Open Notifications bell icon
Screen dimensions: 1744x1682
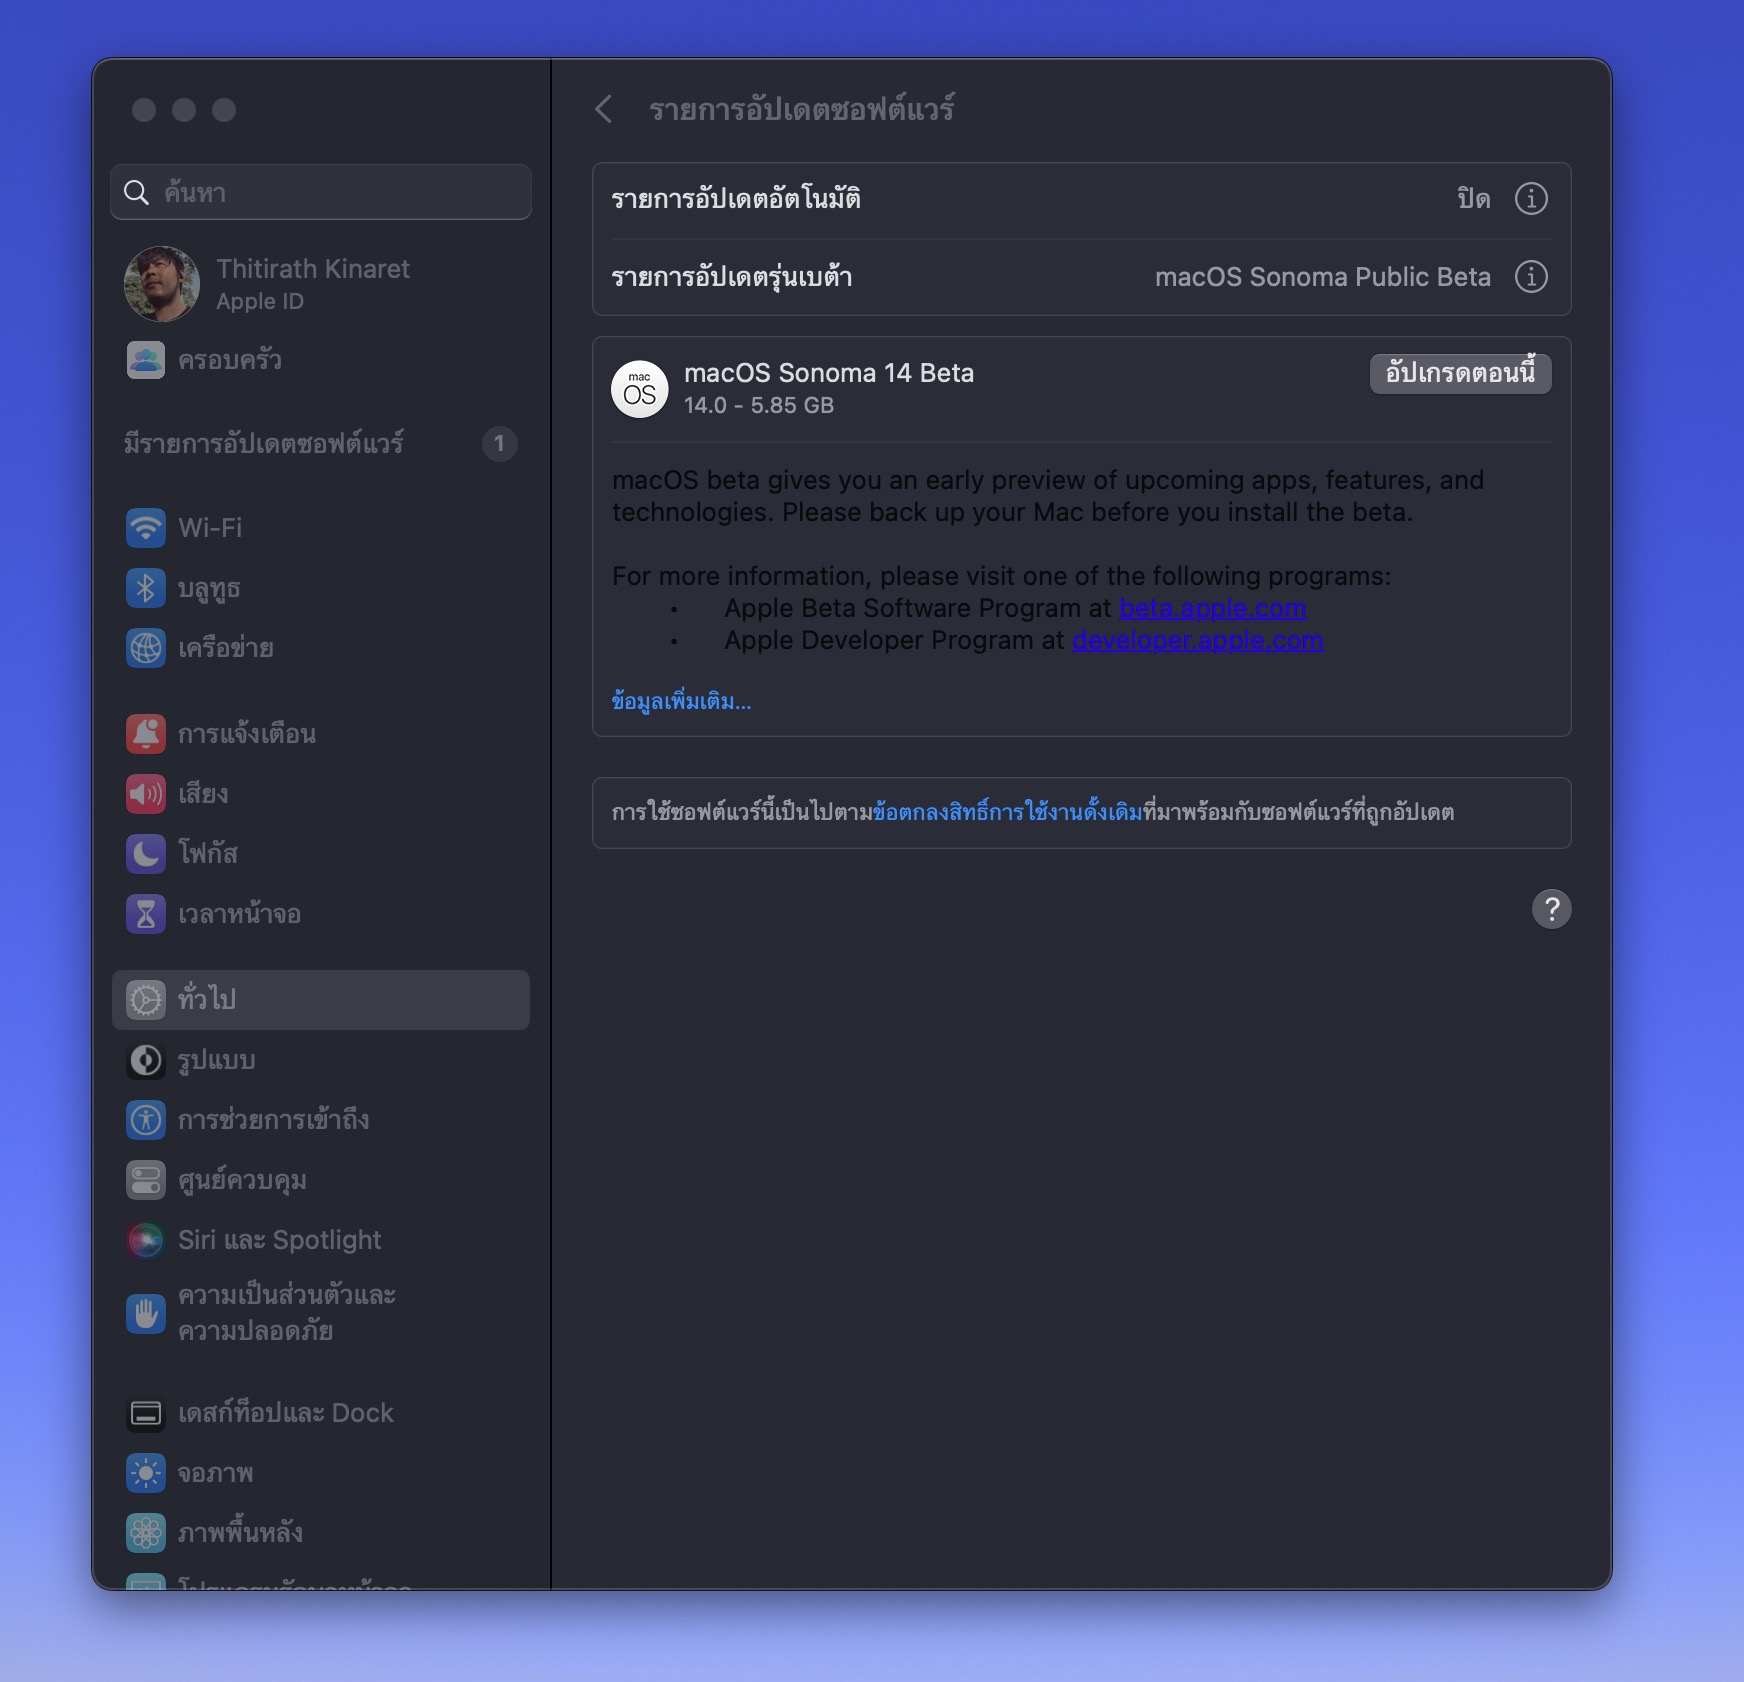pos(146,733)
